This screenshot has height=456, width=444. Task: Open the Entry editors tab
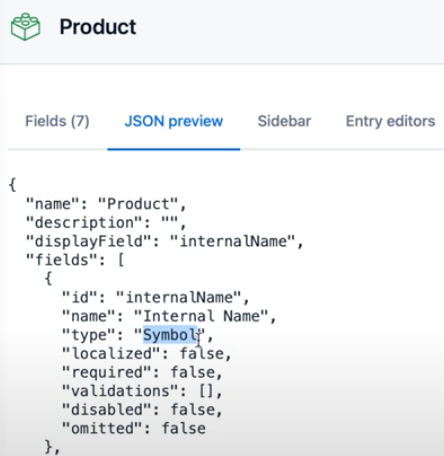(390, 121)
